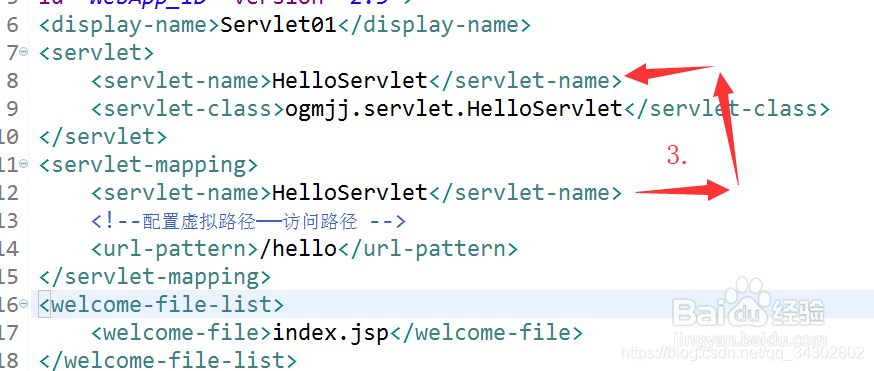Click the /hello url-pattern value
This screenshot has height=371, width=874.
tap(299, 248)
